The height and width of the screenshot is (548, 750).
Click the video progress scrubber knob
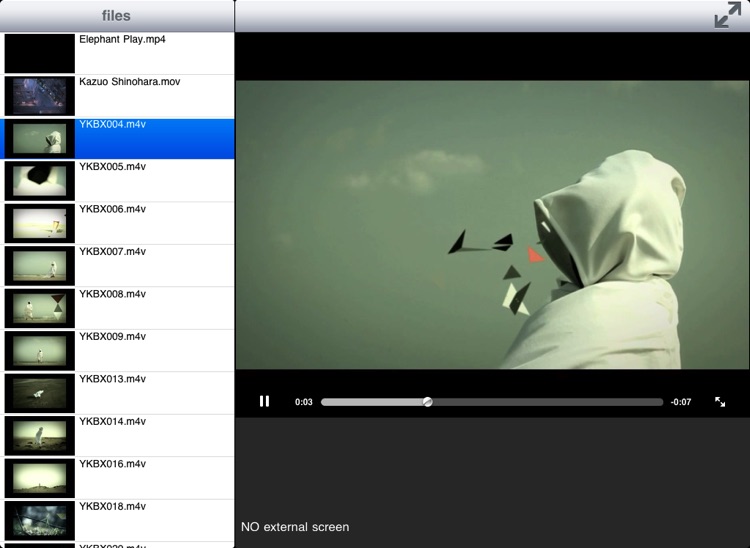pyautogui.click(x=428, y=402)
